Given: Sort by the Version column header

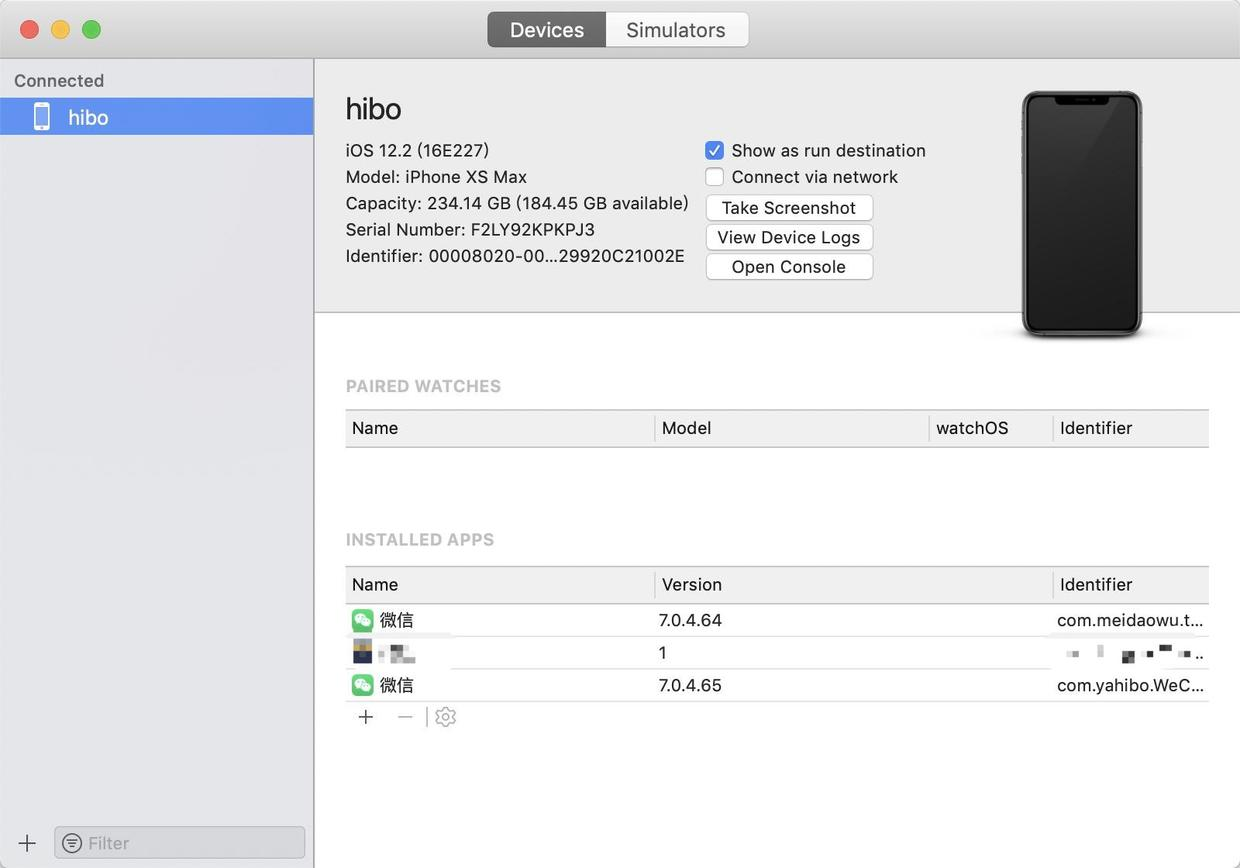Looking at the screenshot, I should (691, 585).
